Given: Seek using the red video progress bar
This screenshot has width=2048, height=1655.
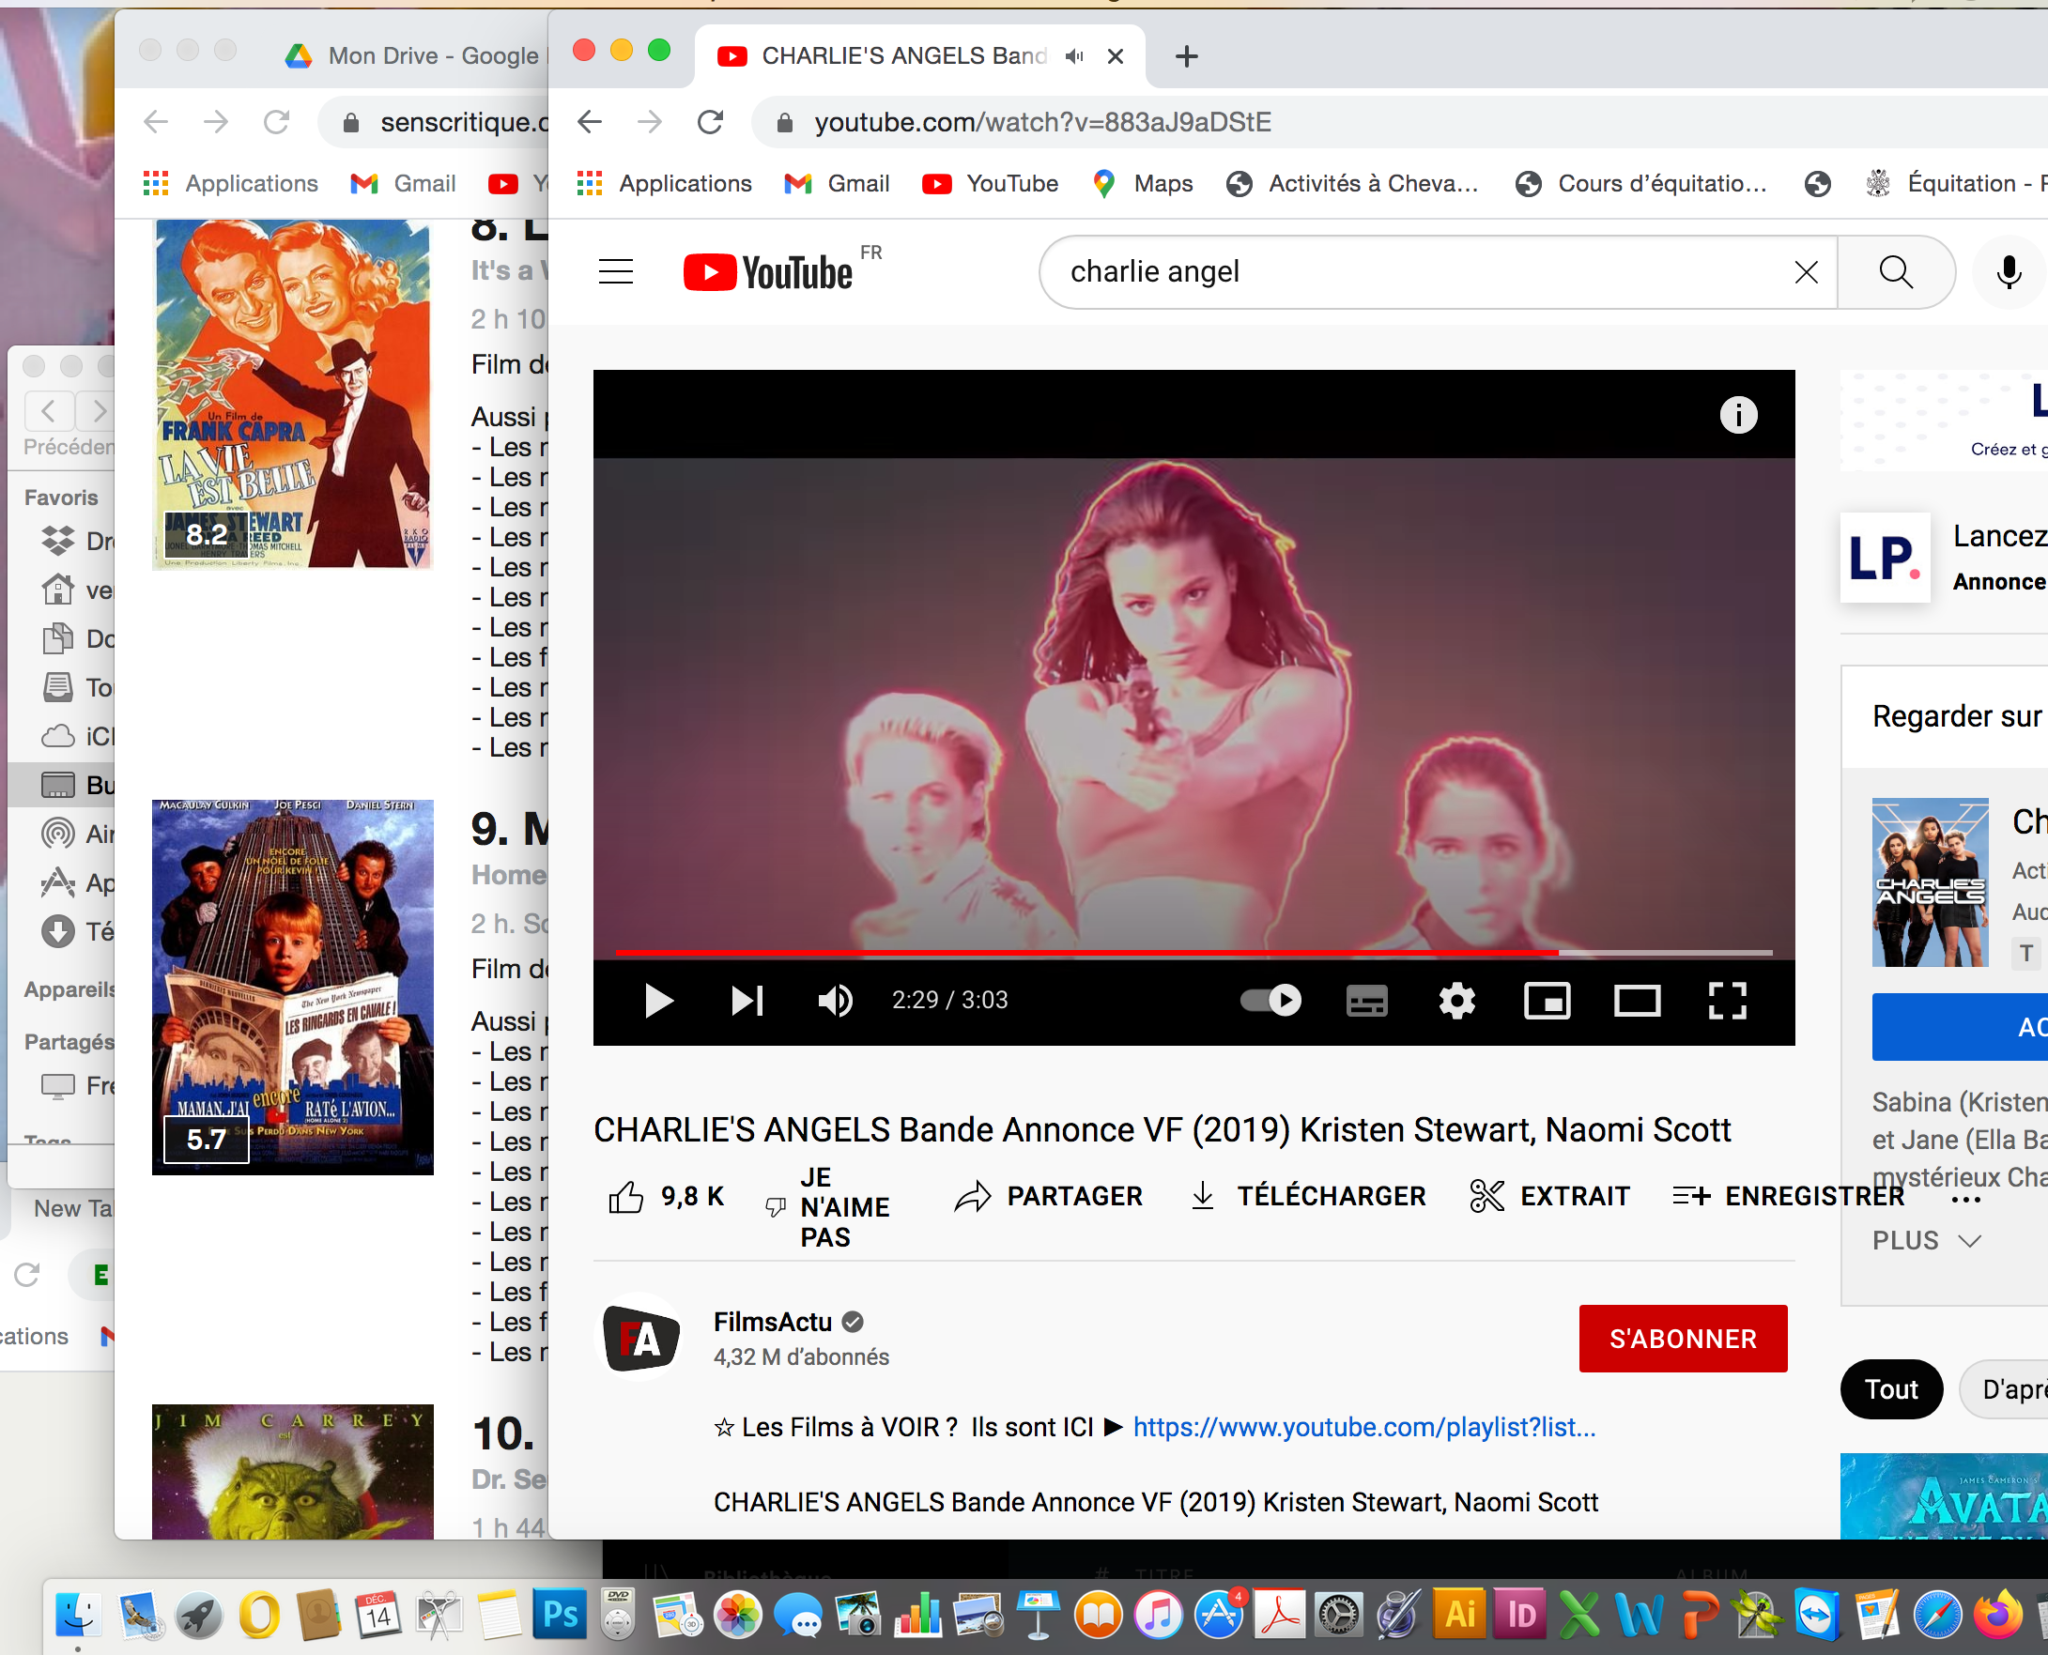Looking at the screenshot, I should click(x=1194, y=952).
